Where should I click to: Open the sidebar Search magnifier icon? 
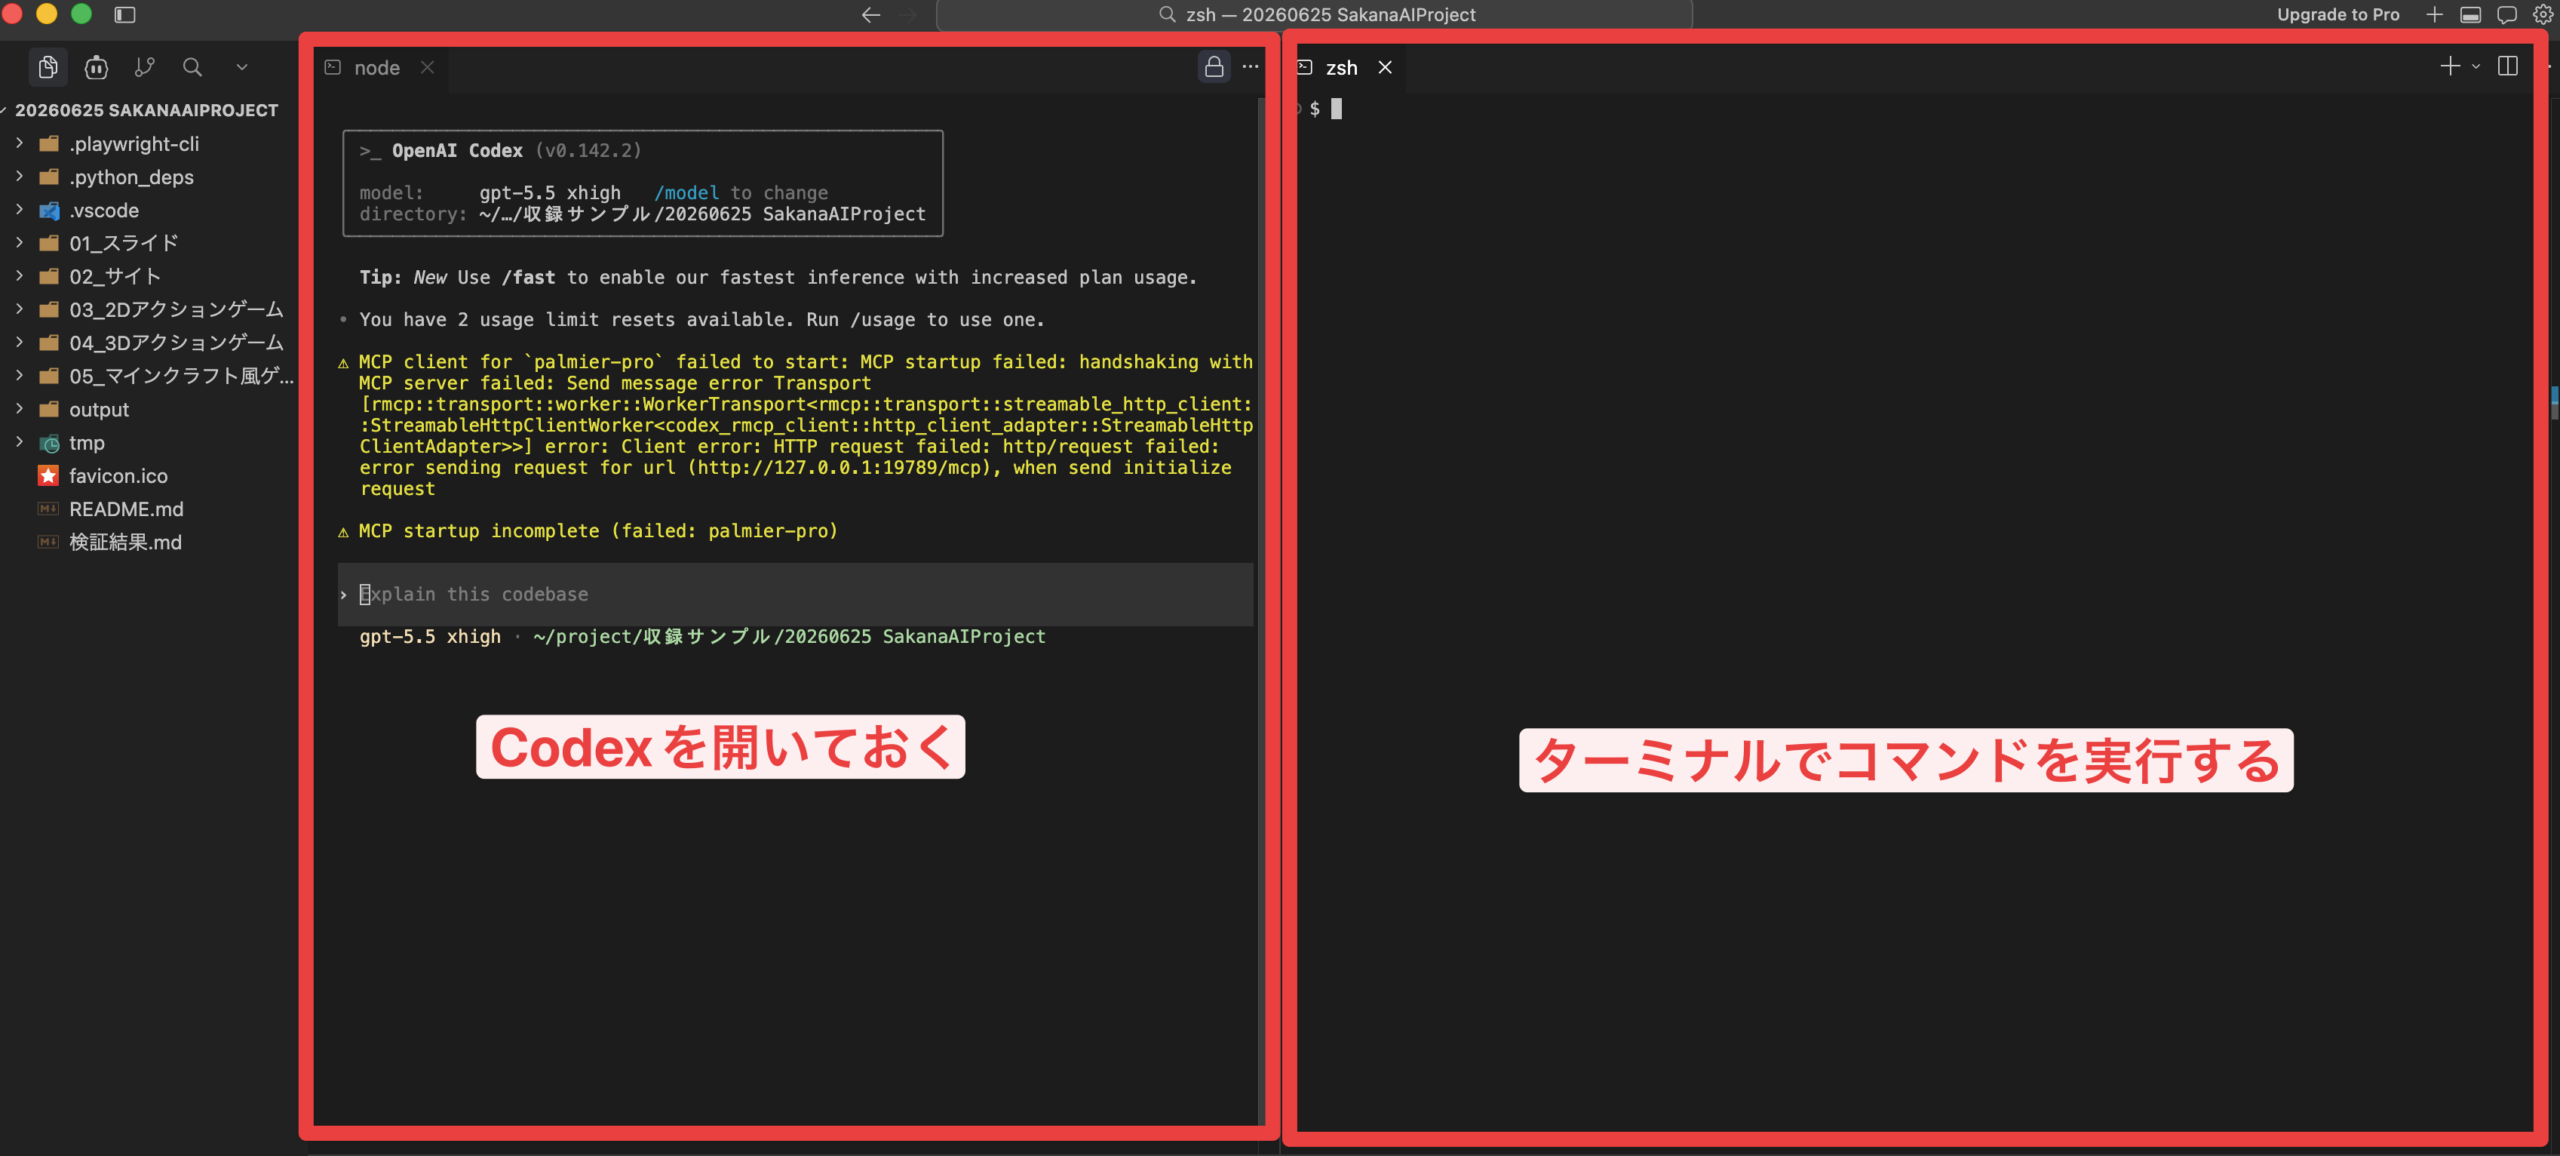pyautogui.click(x=192, y=67)
